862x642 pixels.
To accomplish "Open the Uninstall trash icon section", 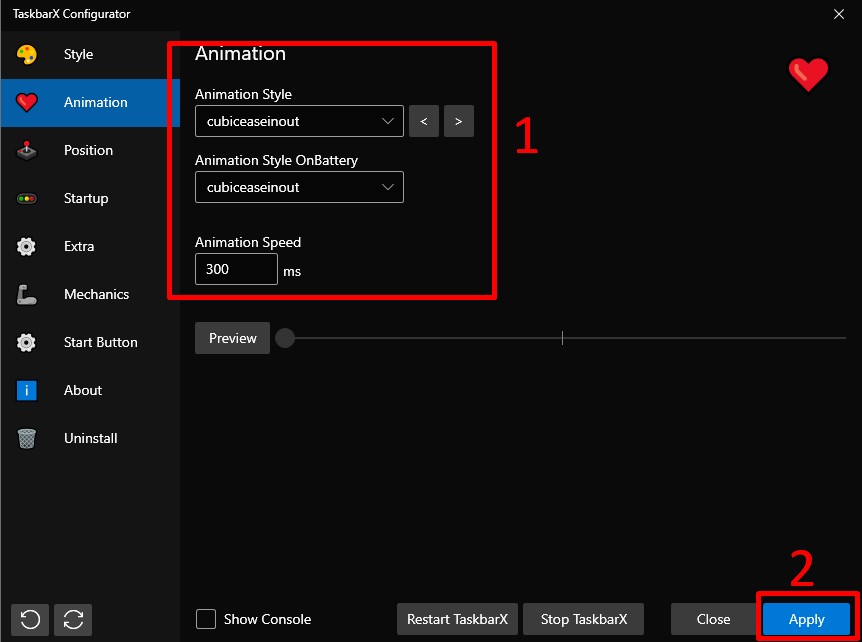I will point(27,438).
